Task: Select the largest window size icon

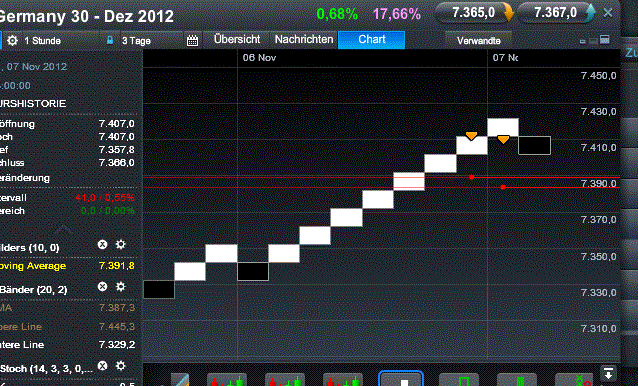Action: pyautogui.click(x=605, y=39)
